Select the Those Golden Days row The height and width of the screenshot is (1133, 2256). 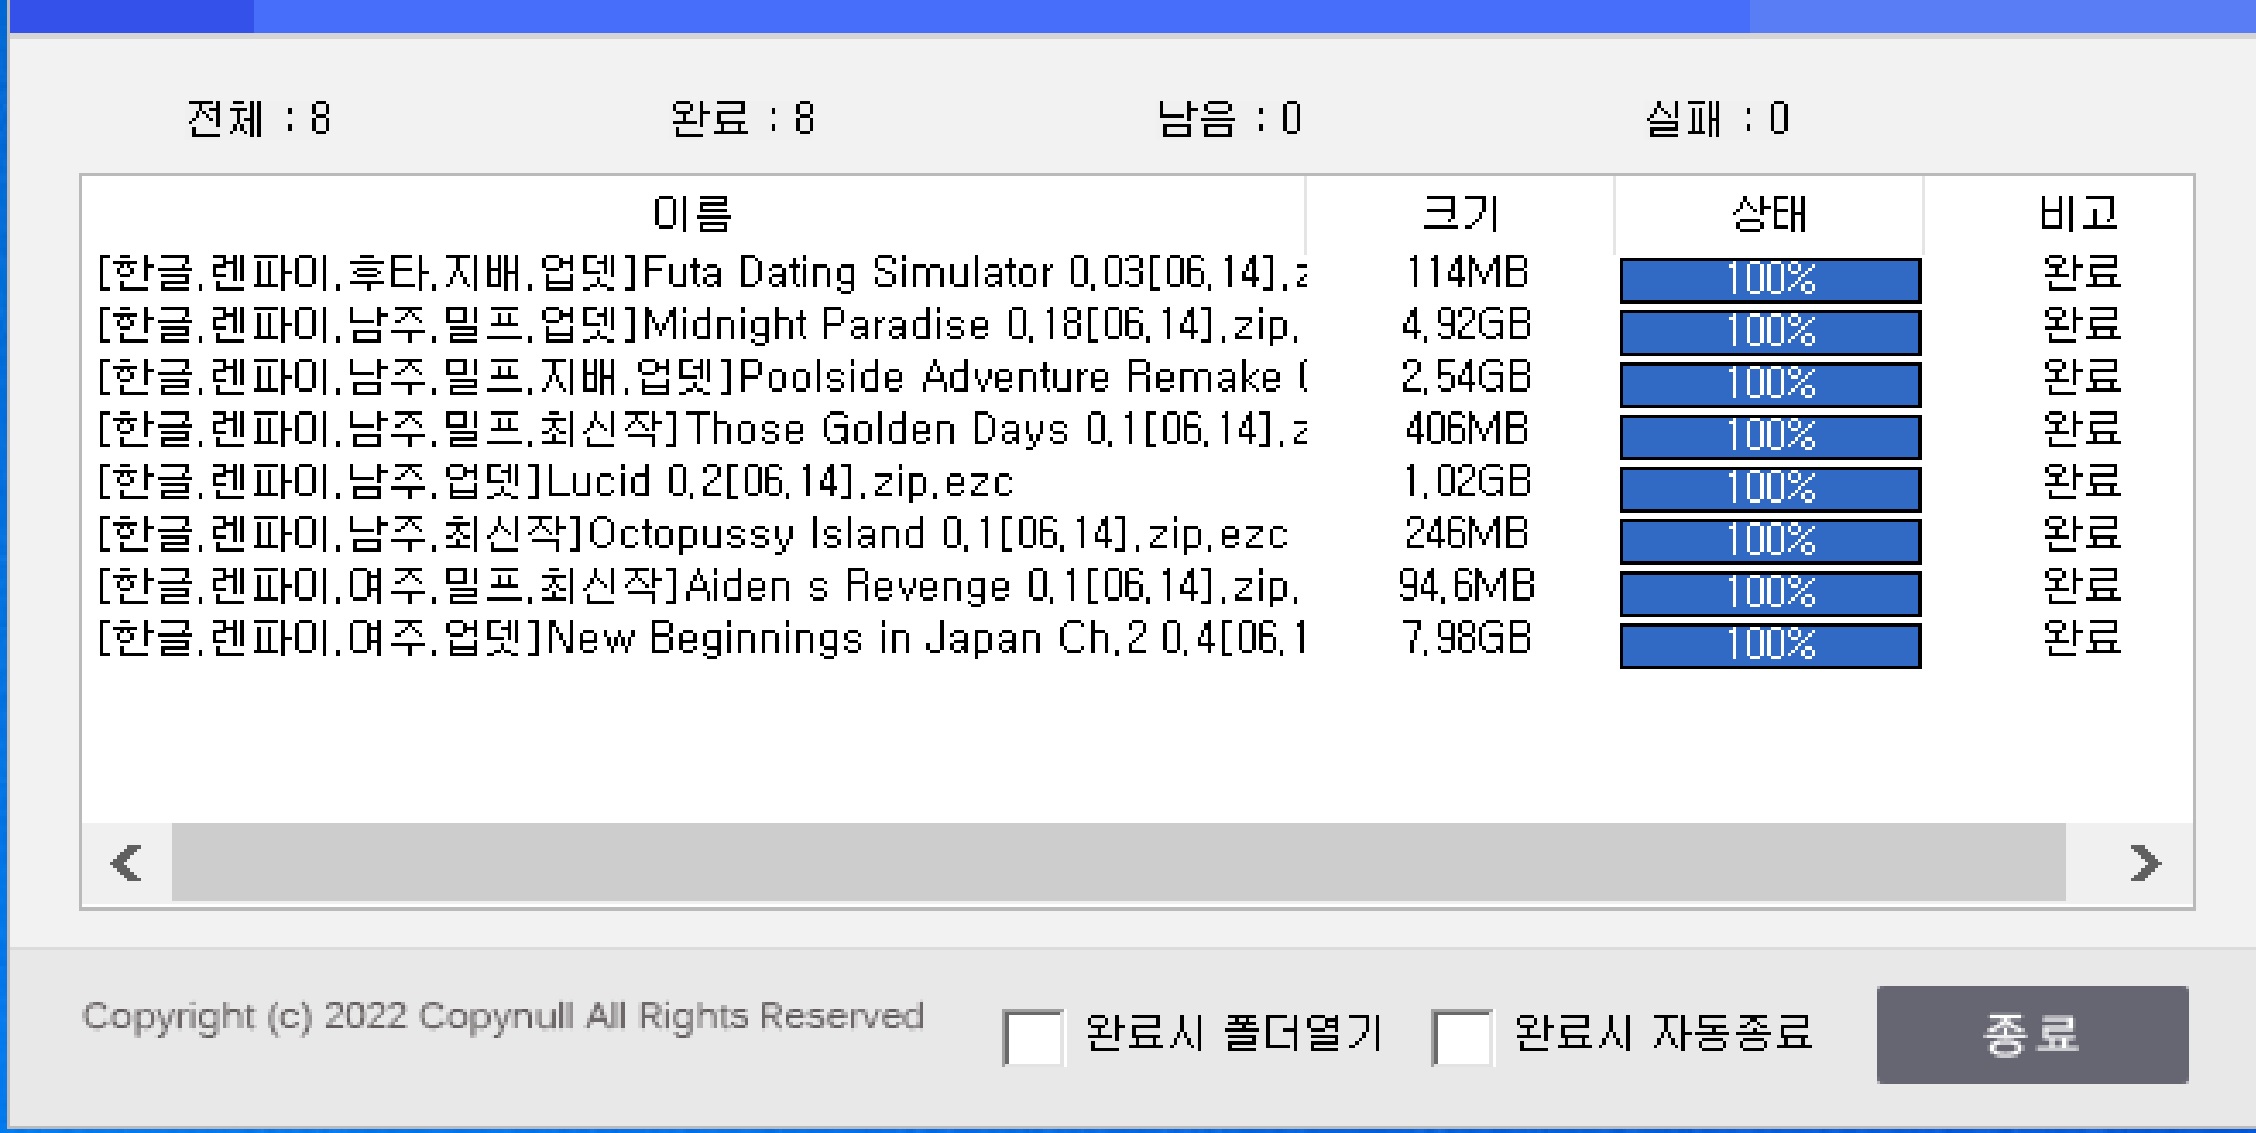pos(700,430)
